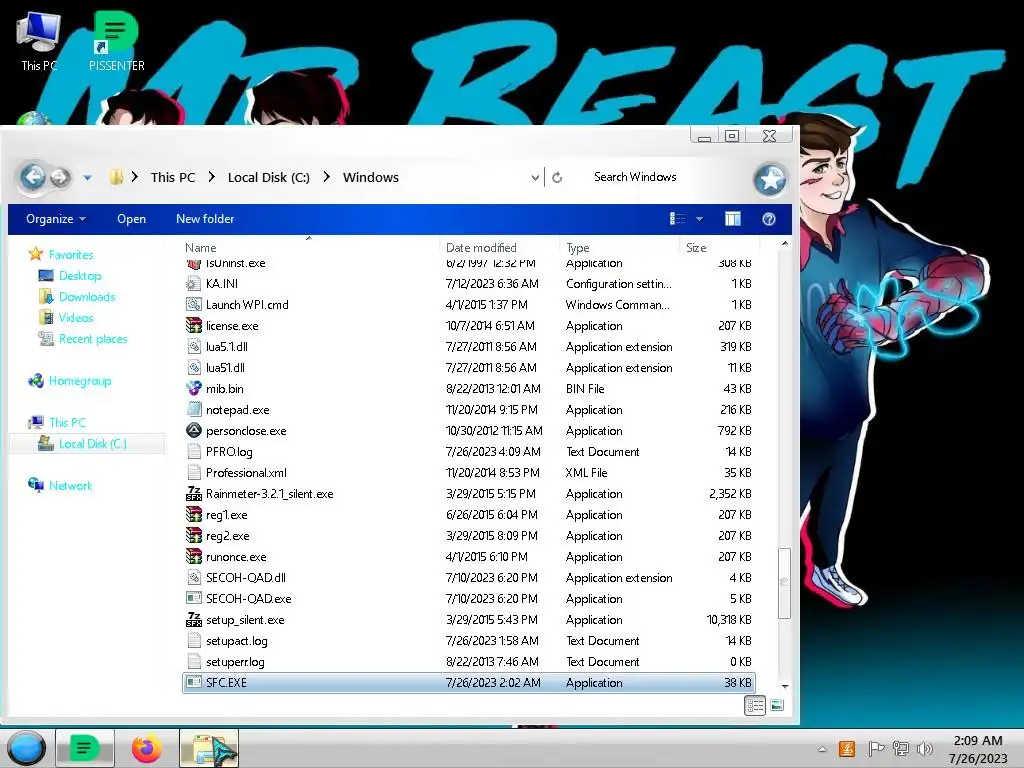This screenshot has height=768, width=1024.
Task: Click the Help question mark icon
Action: 769,219
